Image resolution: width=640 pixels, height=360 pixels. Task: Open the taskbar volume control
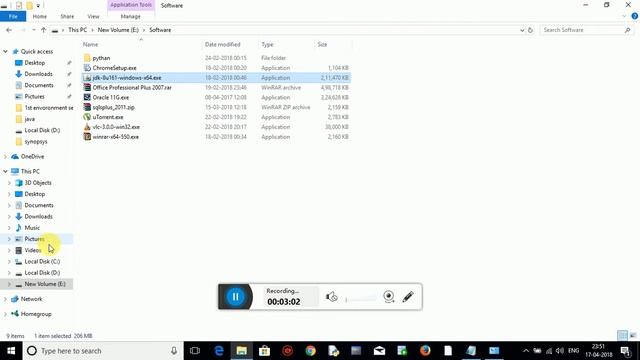560,351
